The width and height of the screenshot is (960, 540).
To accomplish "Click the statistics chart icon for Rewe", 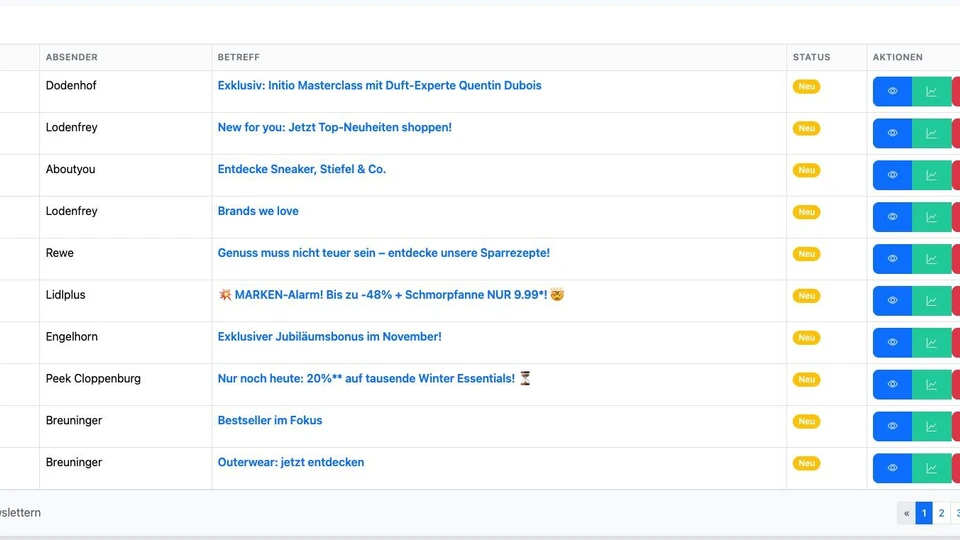I will [x=931, y=259].
